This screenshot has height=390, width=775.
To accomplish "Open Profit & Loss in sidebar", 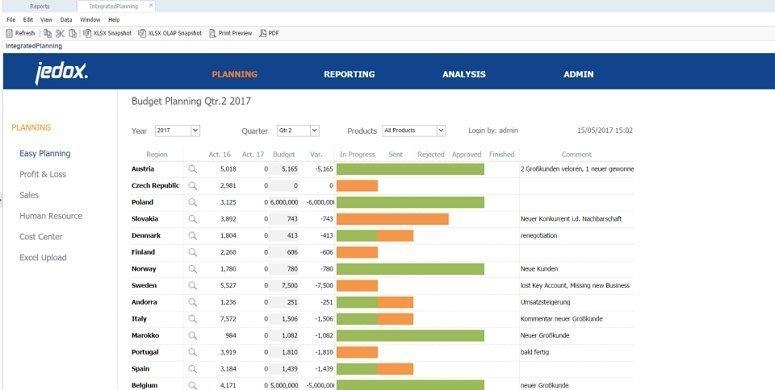I will [x=43, y=174].
